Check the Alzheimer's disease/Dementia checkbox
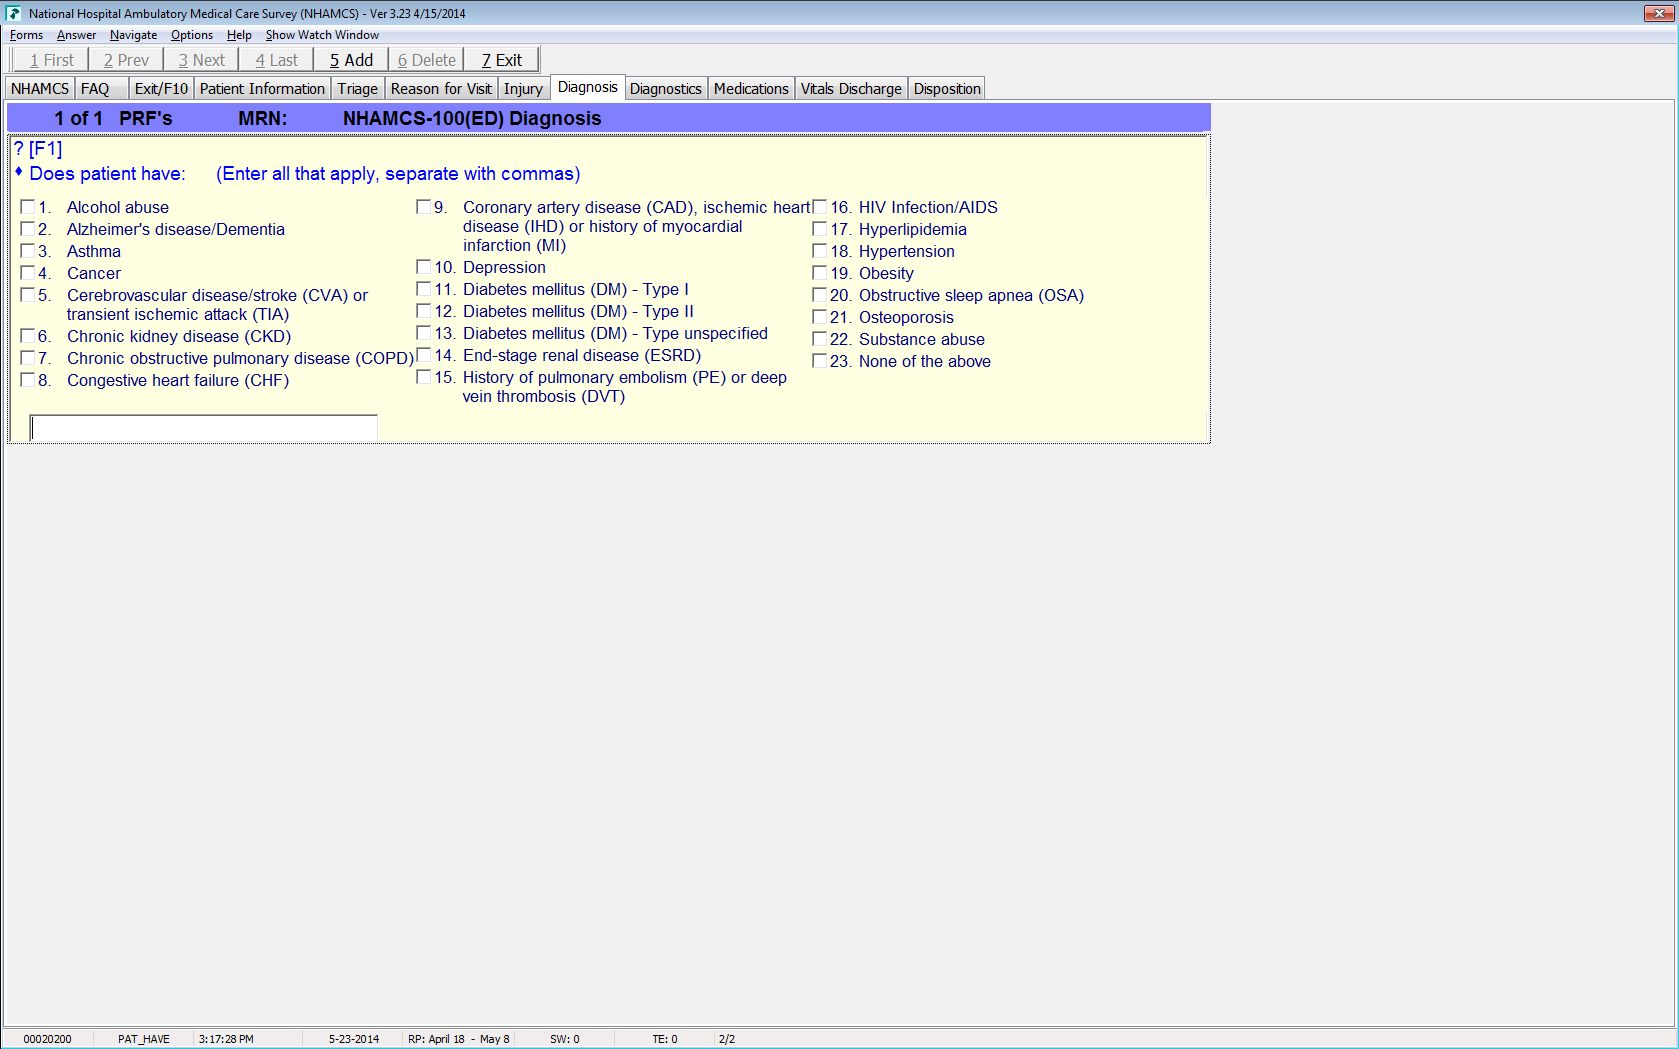 28,229
